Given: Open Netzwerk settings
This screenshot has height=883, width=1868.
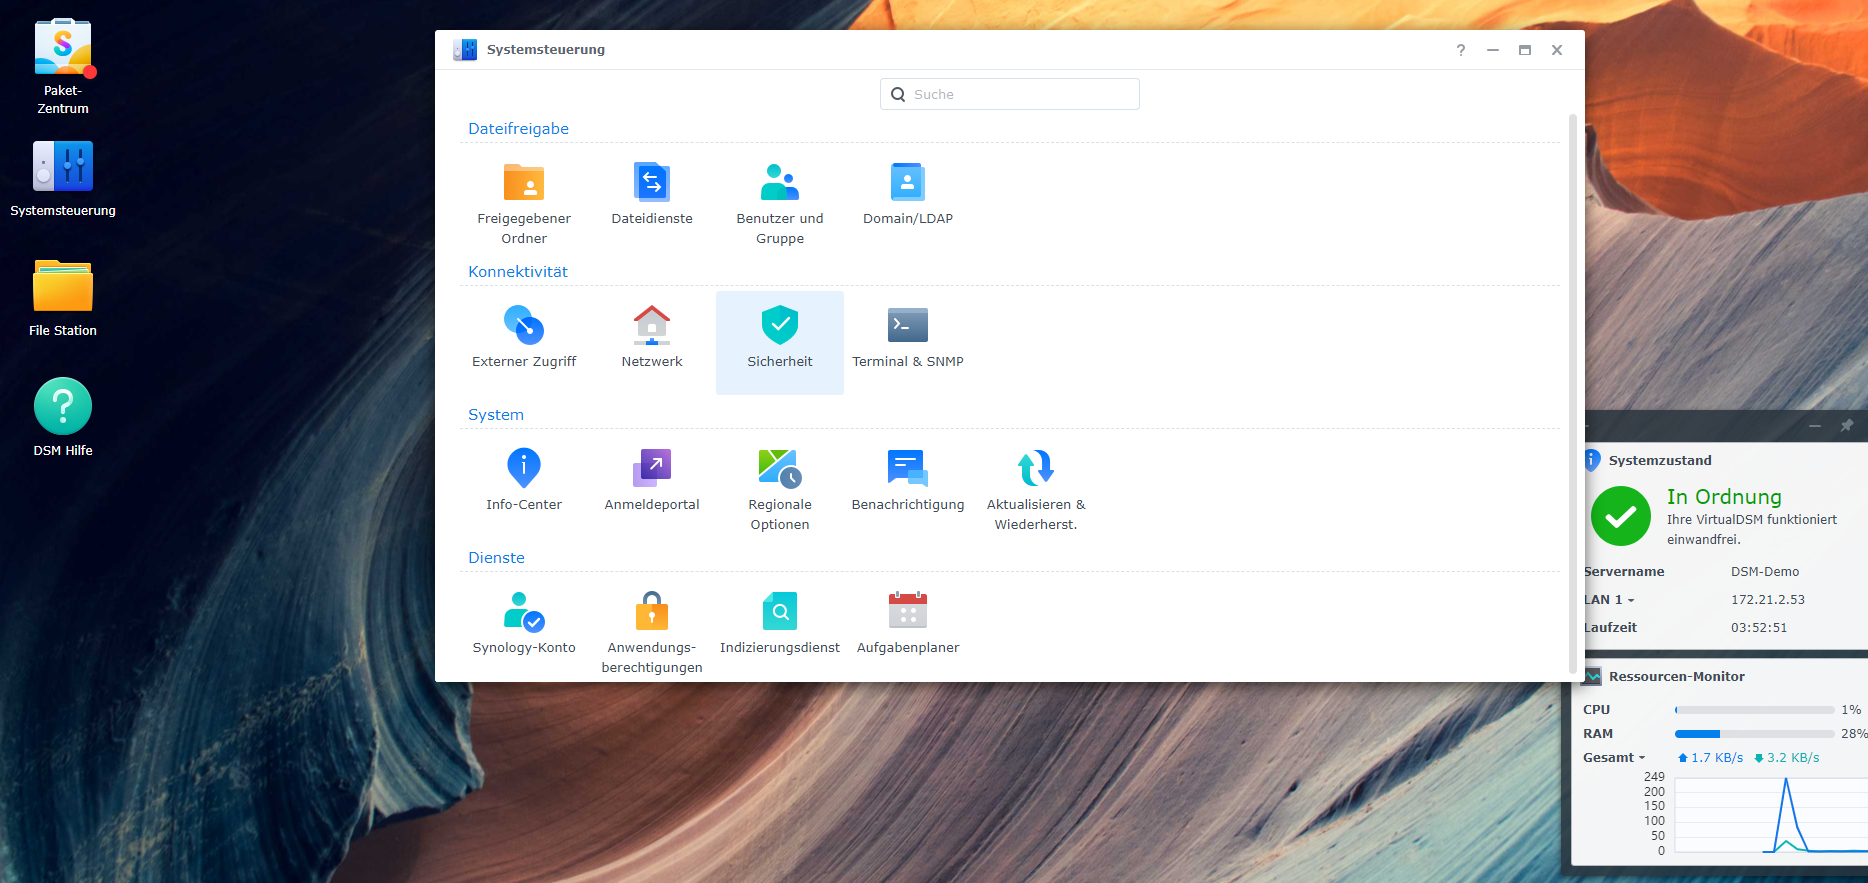Looking at the screenshot, I should (x=652, y=343).
